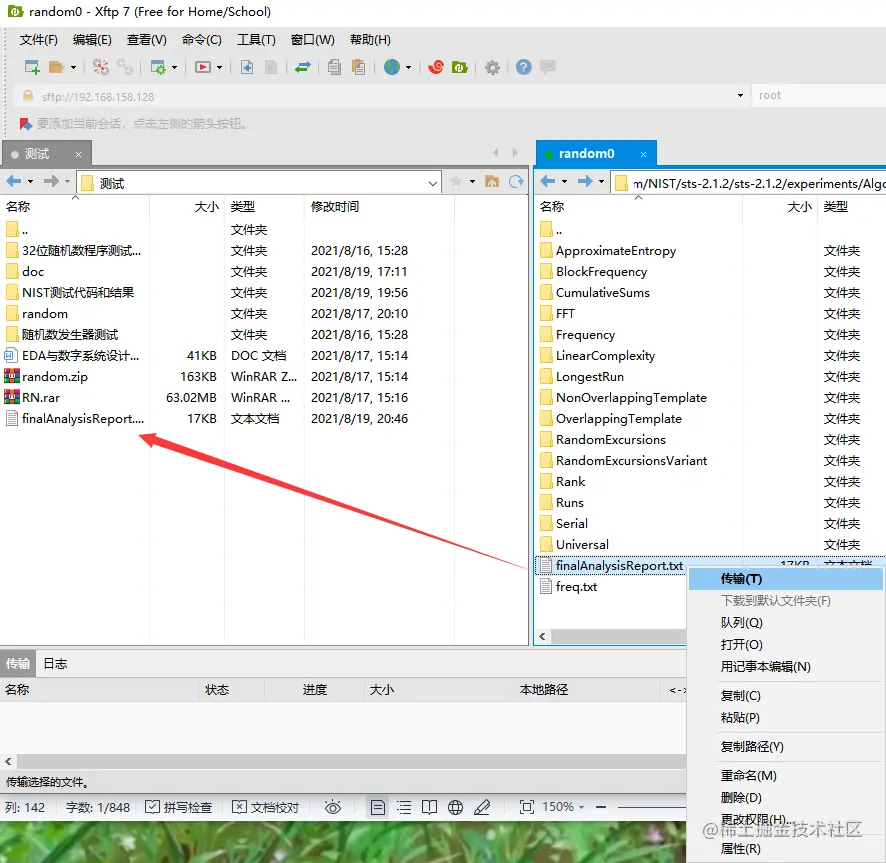Click the local pane home folder icon
Screen dimensions: 886x863
492,181
